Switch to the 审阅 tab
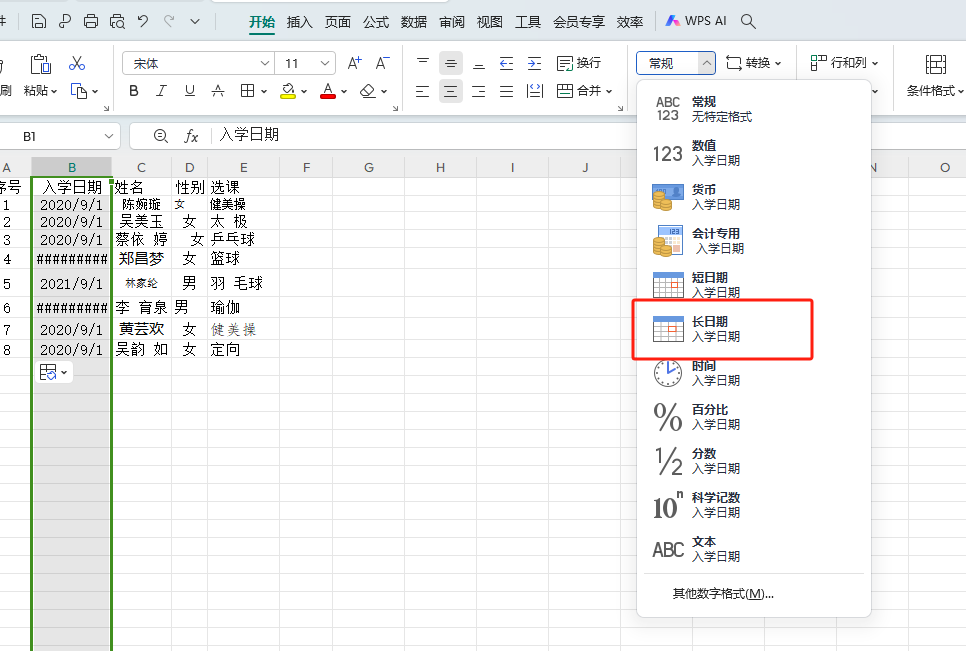966x651 pixels. 452,22
